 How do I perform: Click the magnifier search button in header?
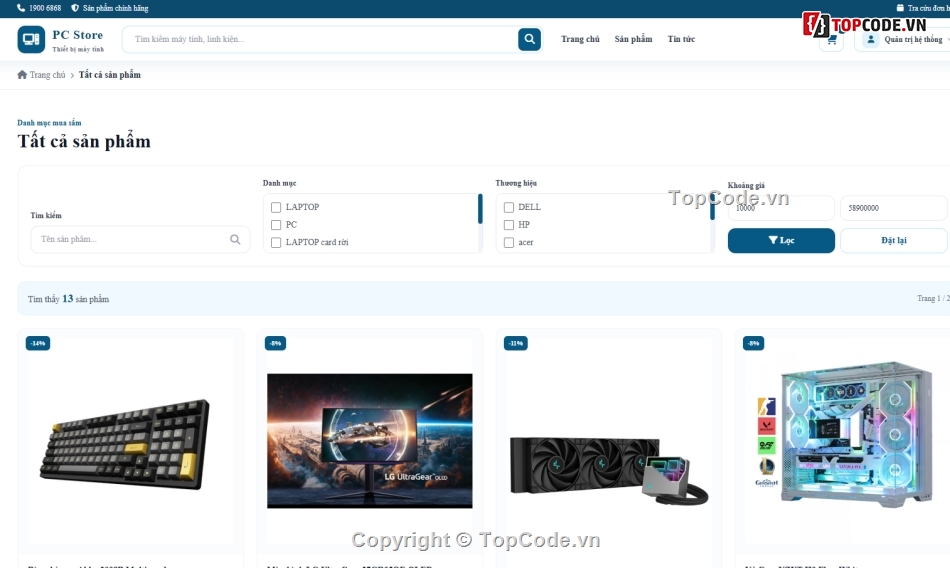click(530, 39)
